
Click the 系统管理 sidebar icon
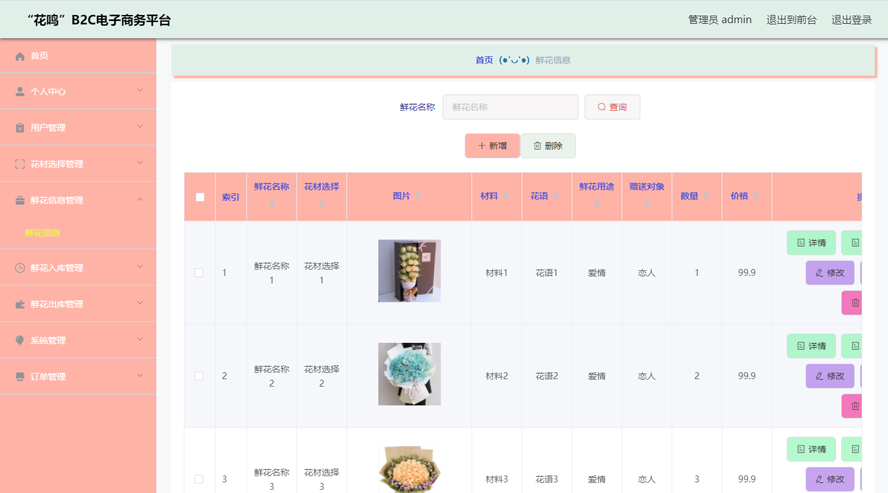20,341
